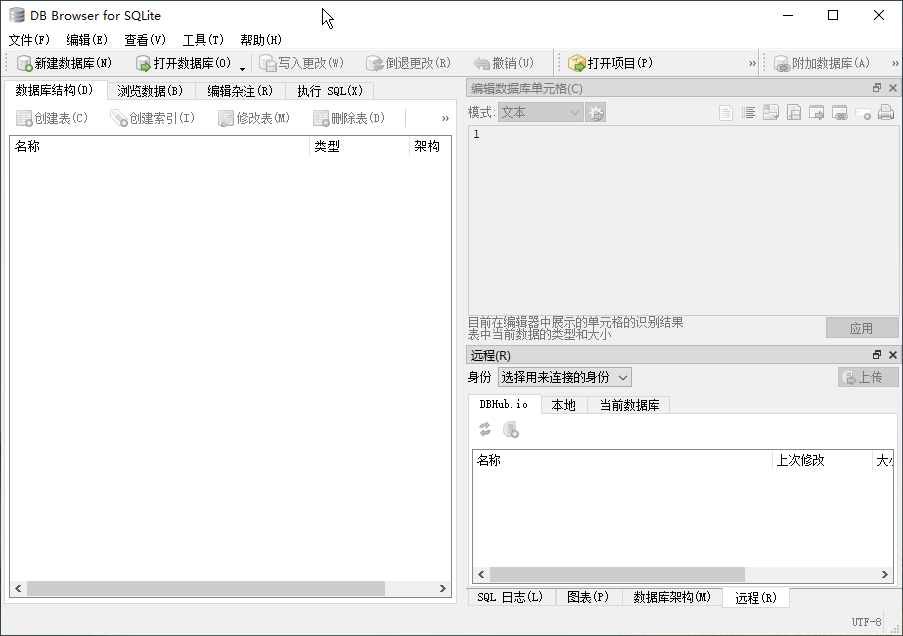Viewport: 903px width, 636px height.
Task: Click the floppy-disk save icon in the cell editor
Action: coord(794,112)
